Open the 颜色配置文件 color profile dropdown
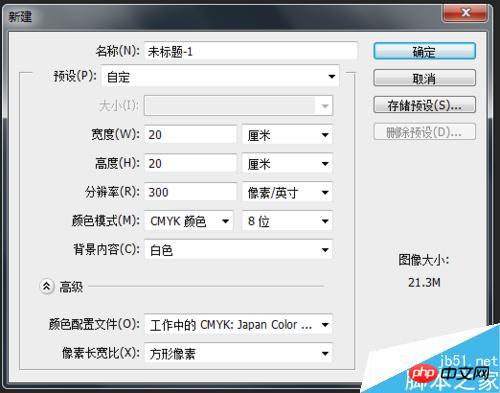 click(238, 324)
